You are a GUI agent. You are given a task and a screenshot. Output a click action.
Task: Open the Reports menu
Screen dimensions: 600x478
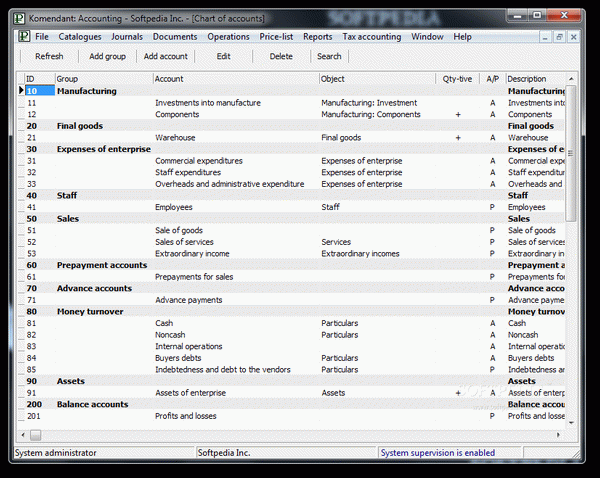(318, 37)
